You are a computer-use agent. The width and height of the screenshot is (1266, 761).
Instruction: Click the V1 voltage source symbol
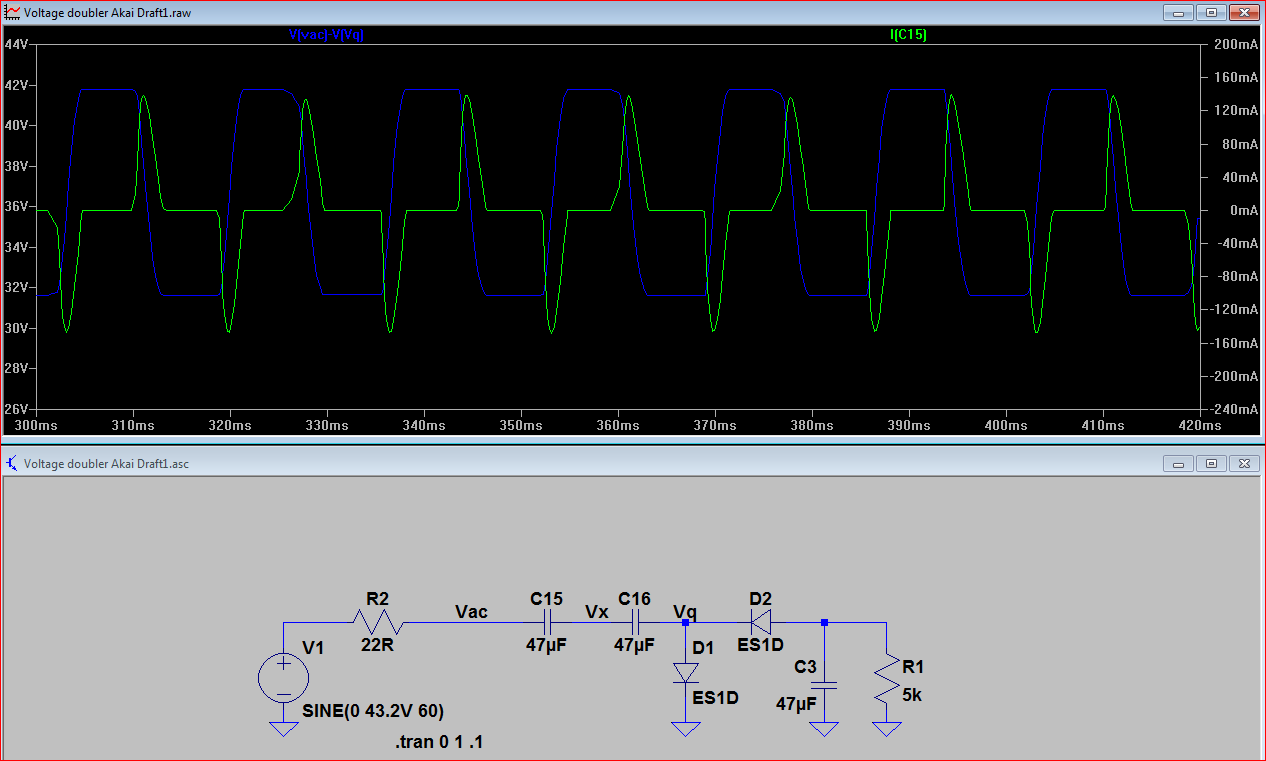click(283, 679)
